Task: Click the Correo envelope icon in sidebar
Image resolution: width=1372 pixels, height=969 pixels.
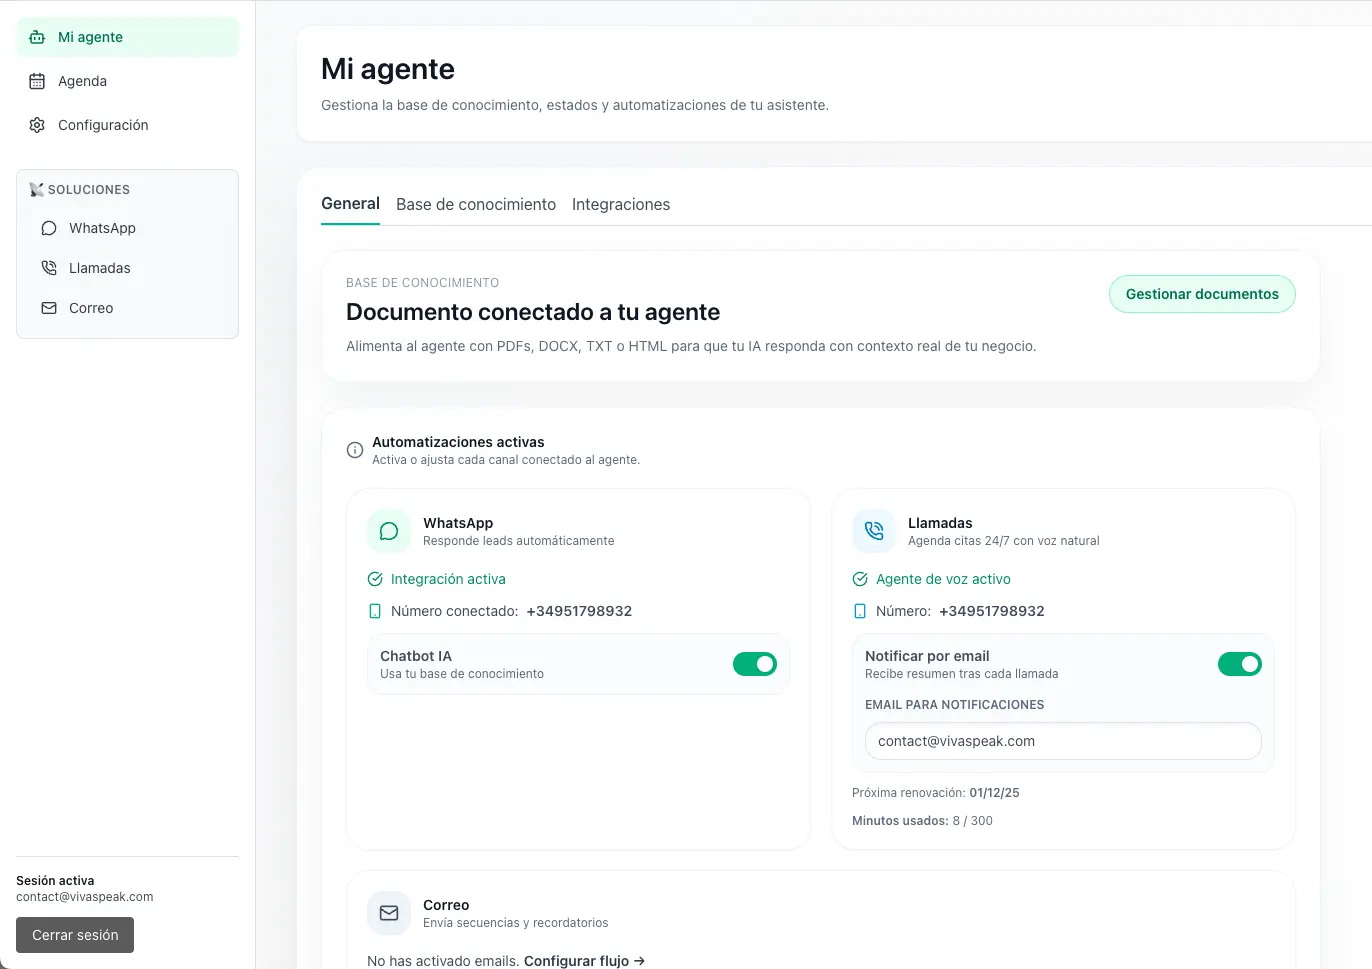Action: pyautogui.click(x=49, y=308)
